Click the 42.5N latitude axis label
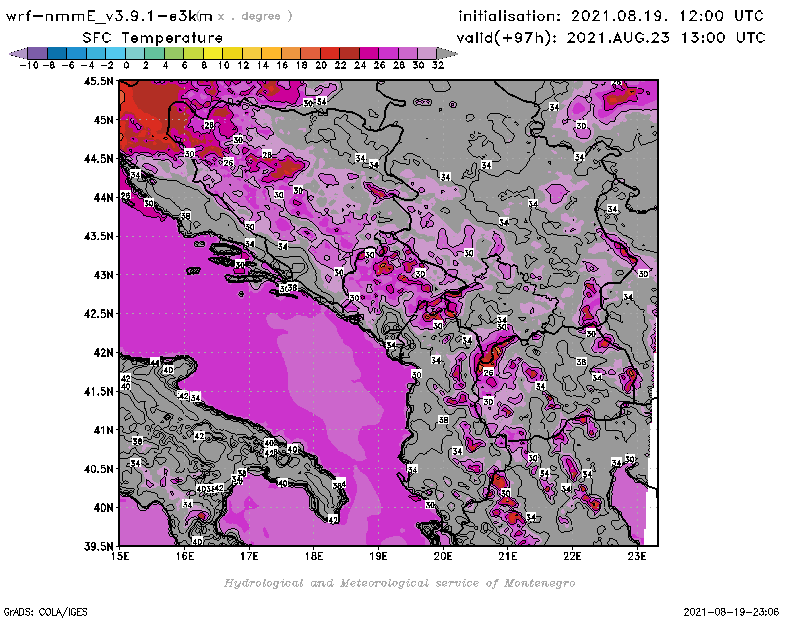 [98, 314]
